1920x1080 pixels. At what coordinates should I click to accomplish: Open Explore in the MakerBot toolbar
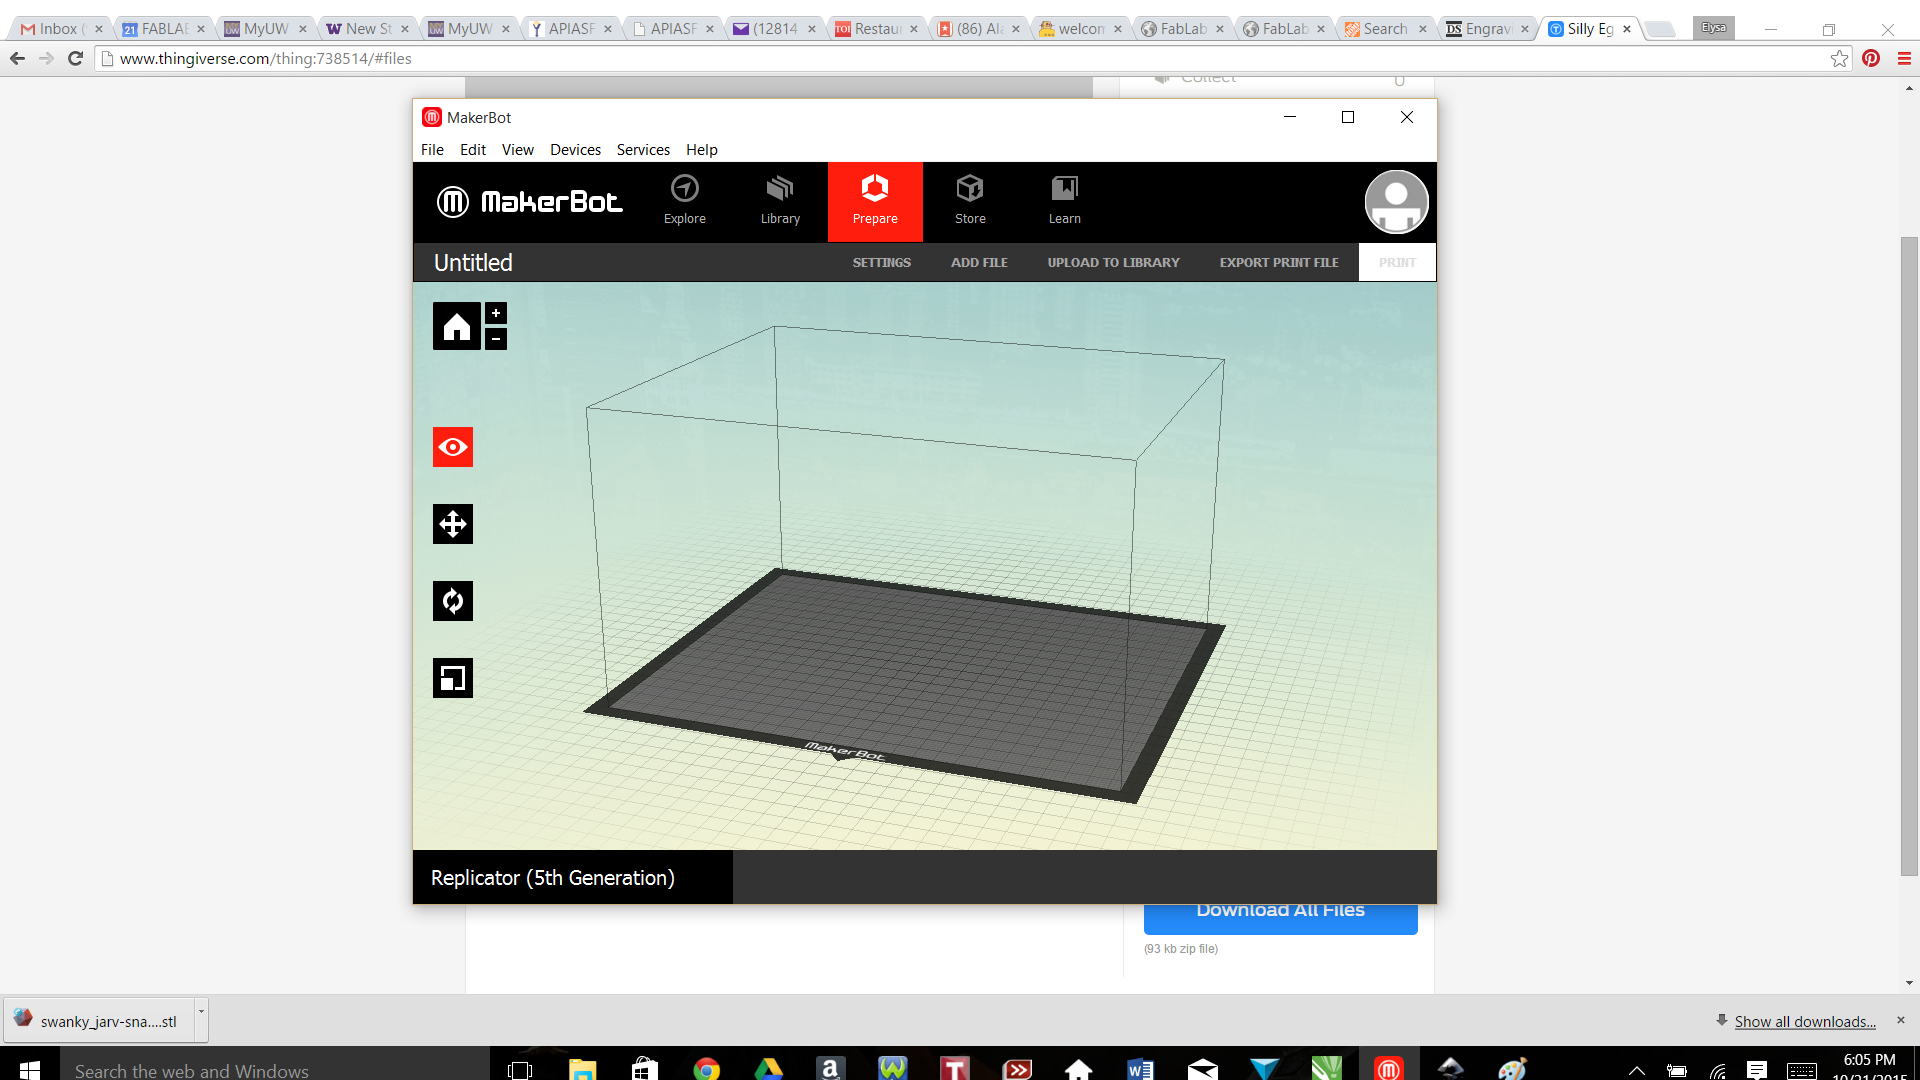(x=684, y=200)
